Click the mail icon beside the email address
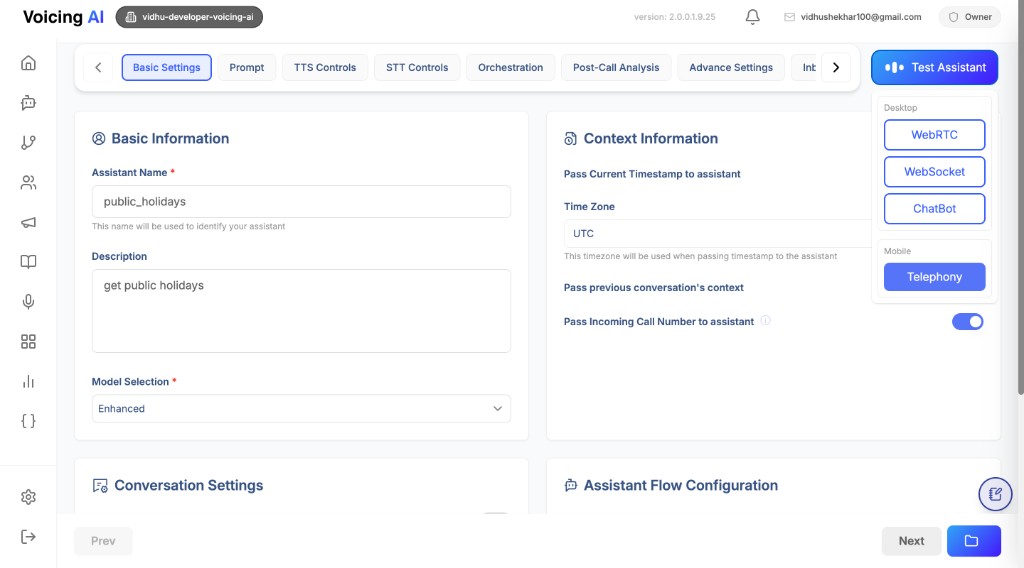 [x=789, y=17]
